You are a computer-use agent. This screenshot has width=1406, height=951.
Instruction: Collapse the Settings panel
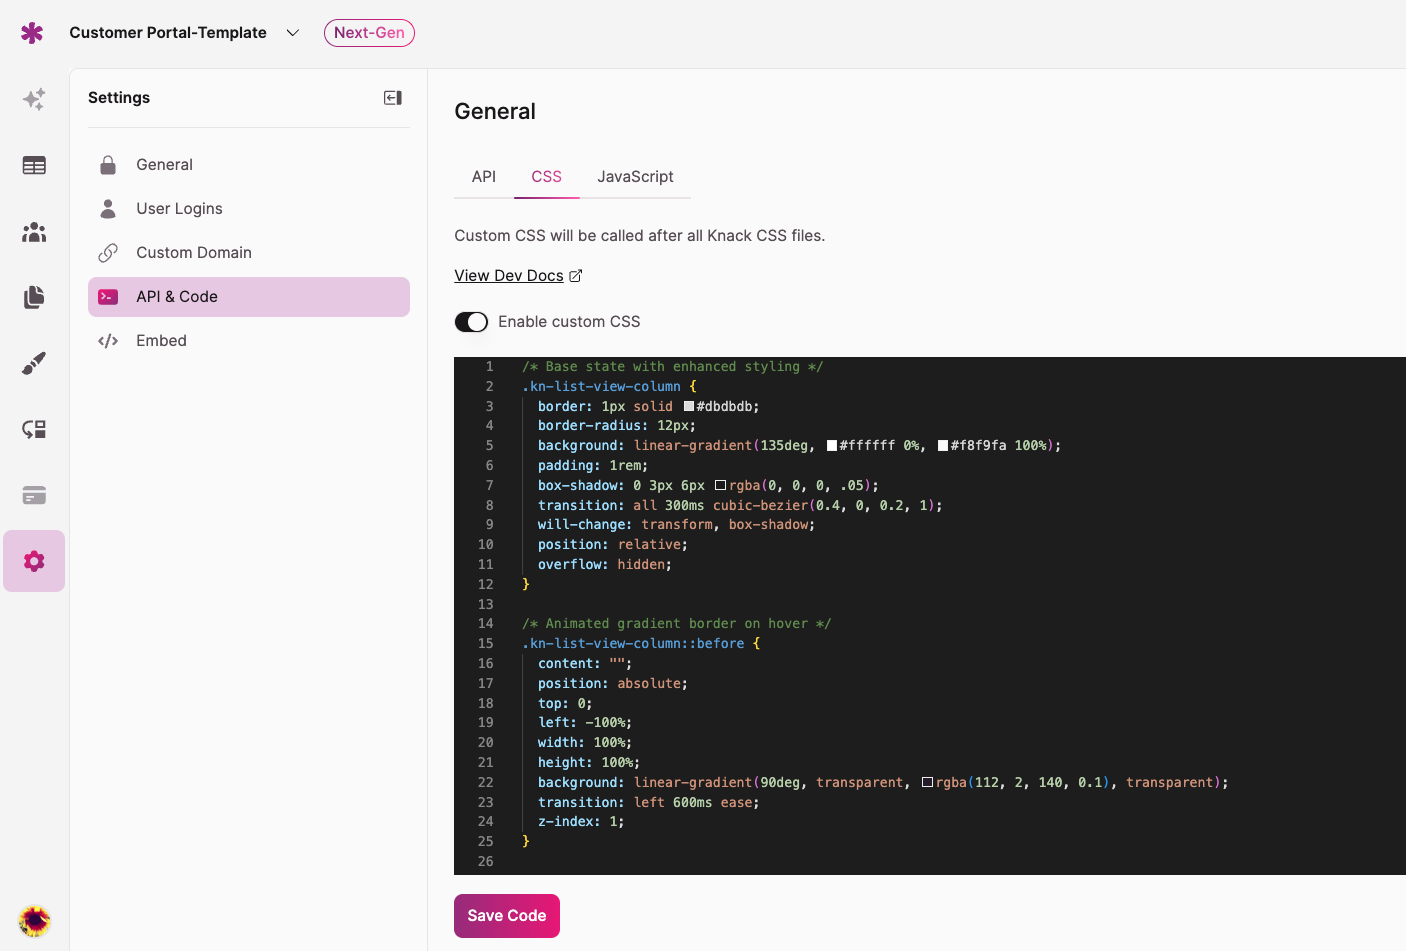click(x=393, y=98)
